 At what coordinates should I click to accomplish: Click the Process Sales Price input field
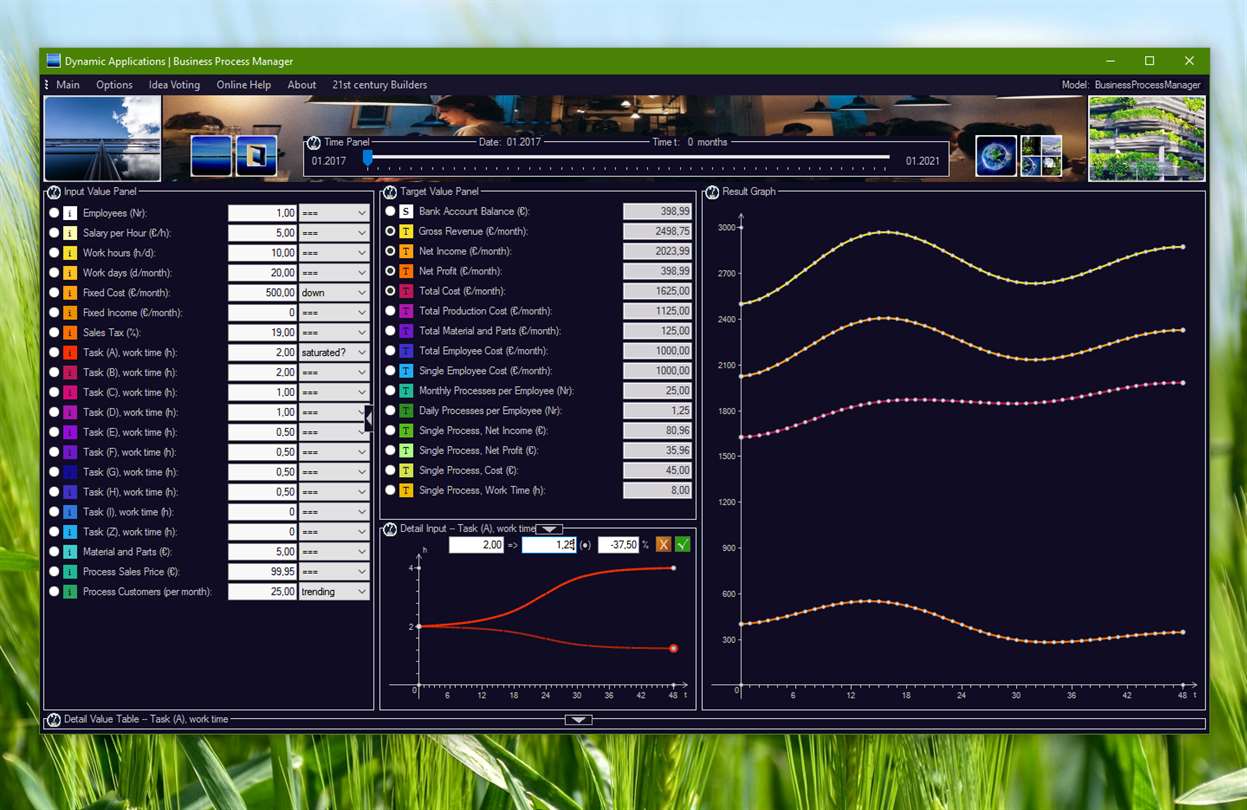click(x=262, y=572)
